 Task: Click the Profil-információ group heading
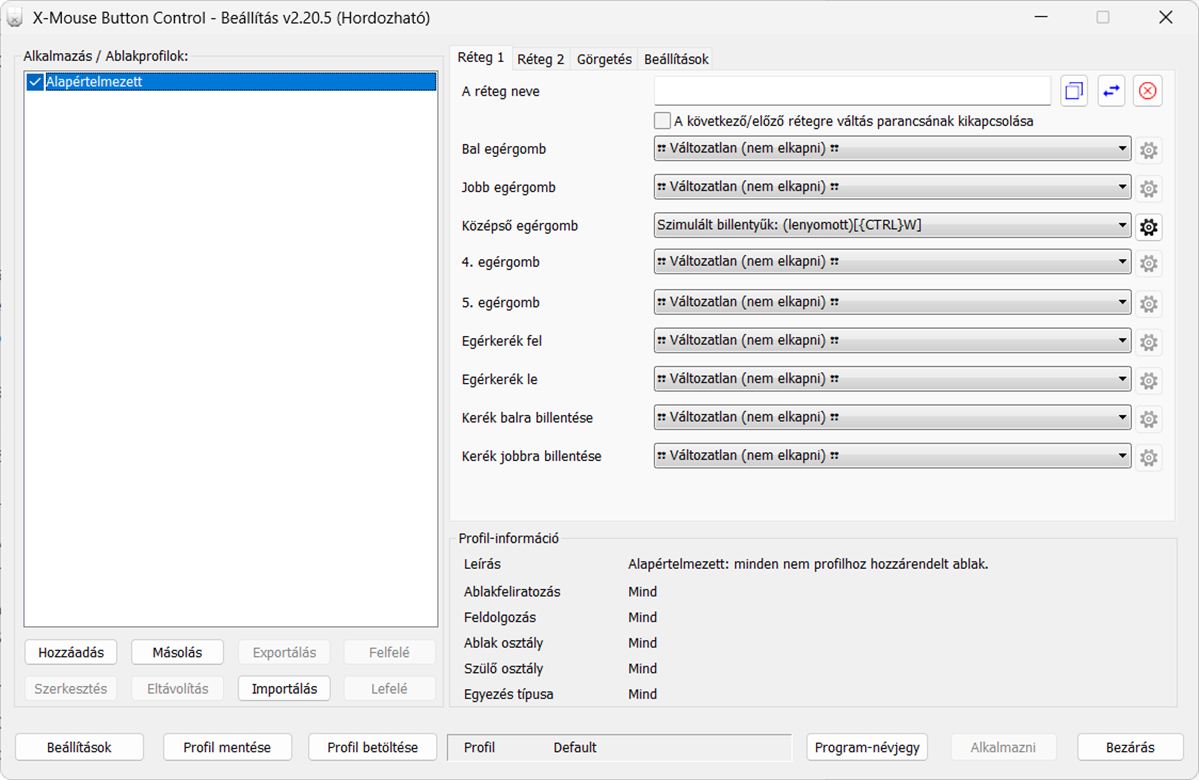pyautogui.click(x=509, y=538)
